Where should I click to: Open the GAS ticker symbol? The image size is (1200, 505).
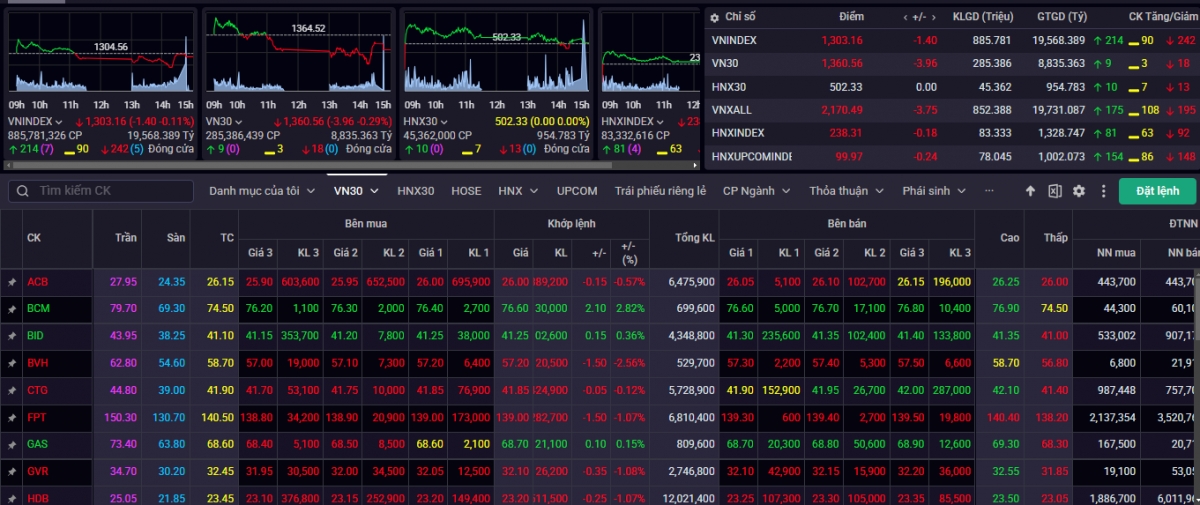[37, 445]
